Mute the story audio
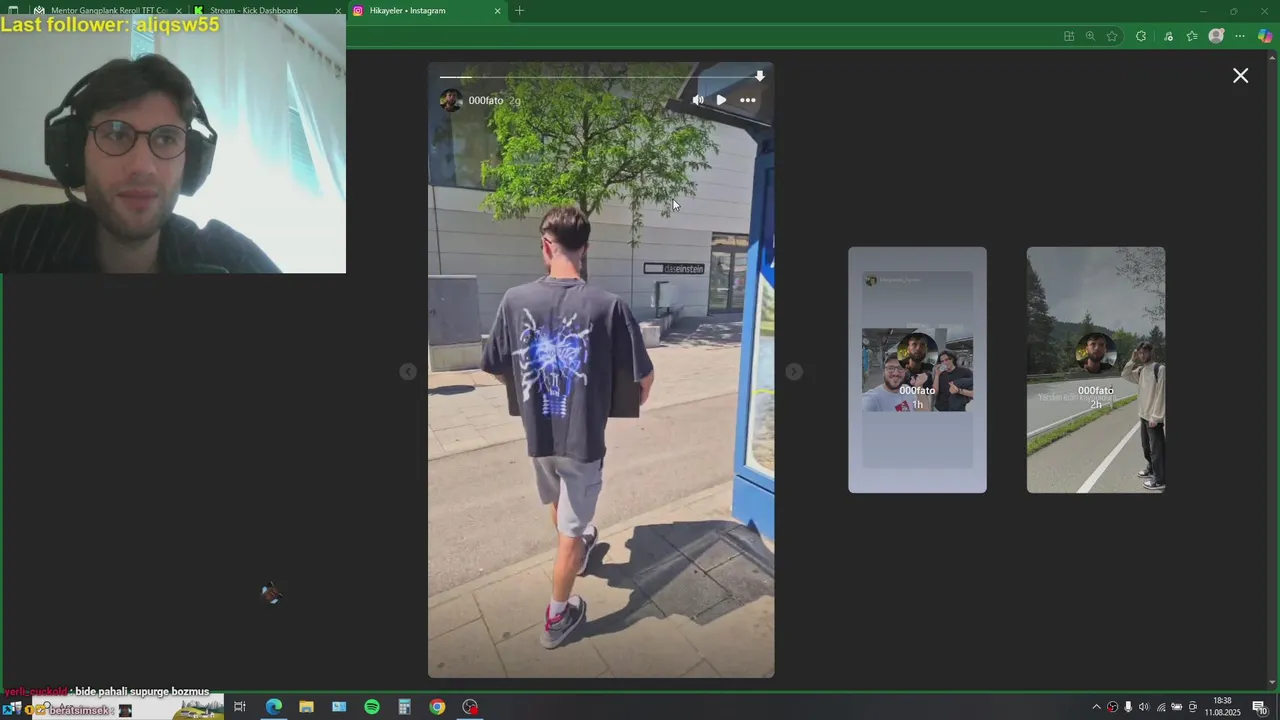 (x=698, y=100)
